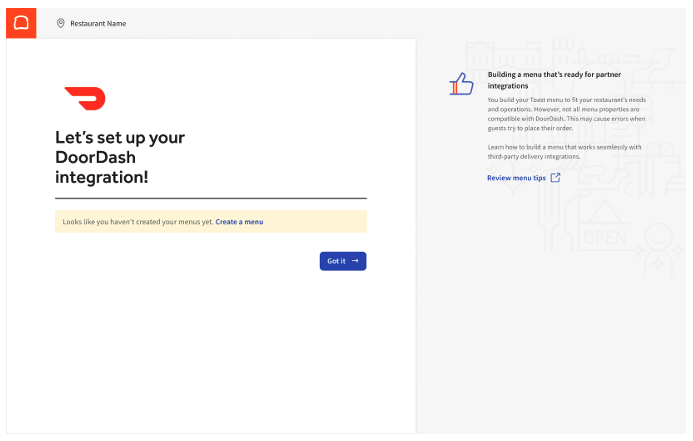Open the Create a menu link
The width and height of the screenshot is (693, 441).
(x=239, y=222)
